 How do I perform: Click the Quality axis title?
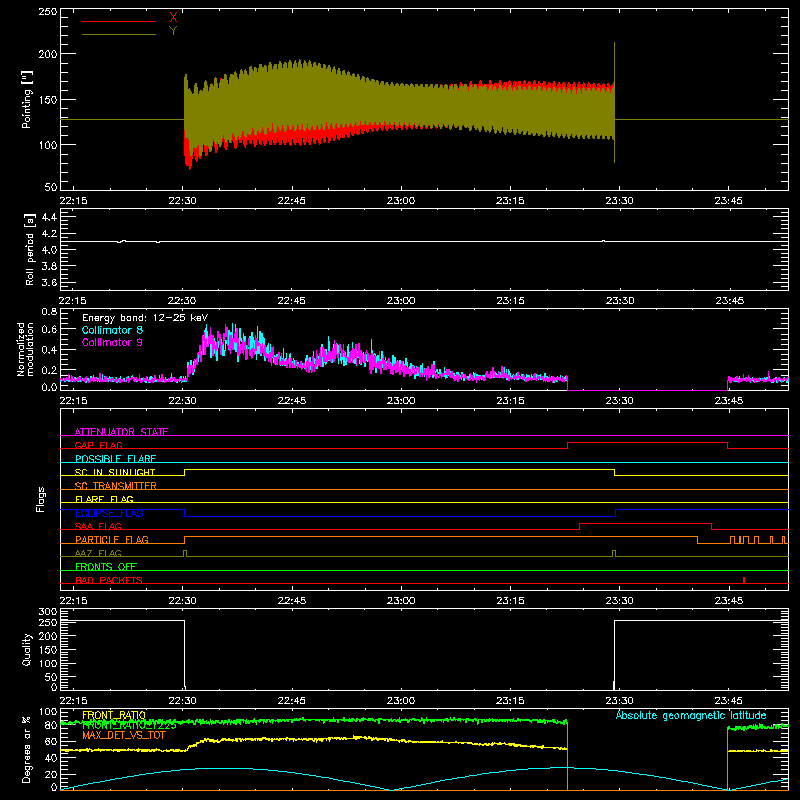[27, 649]
